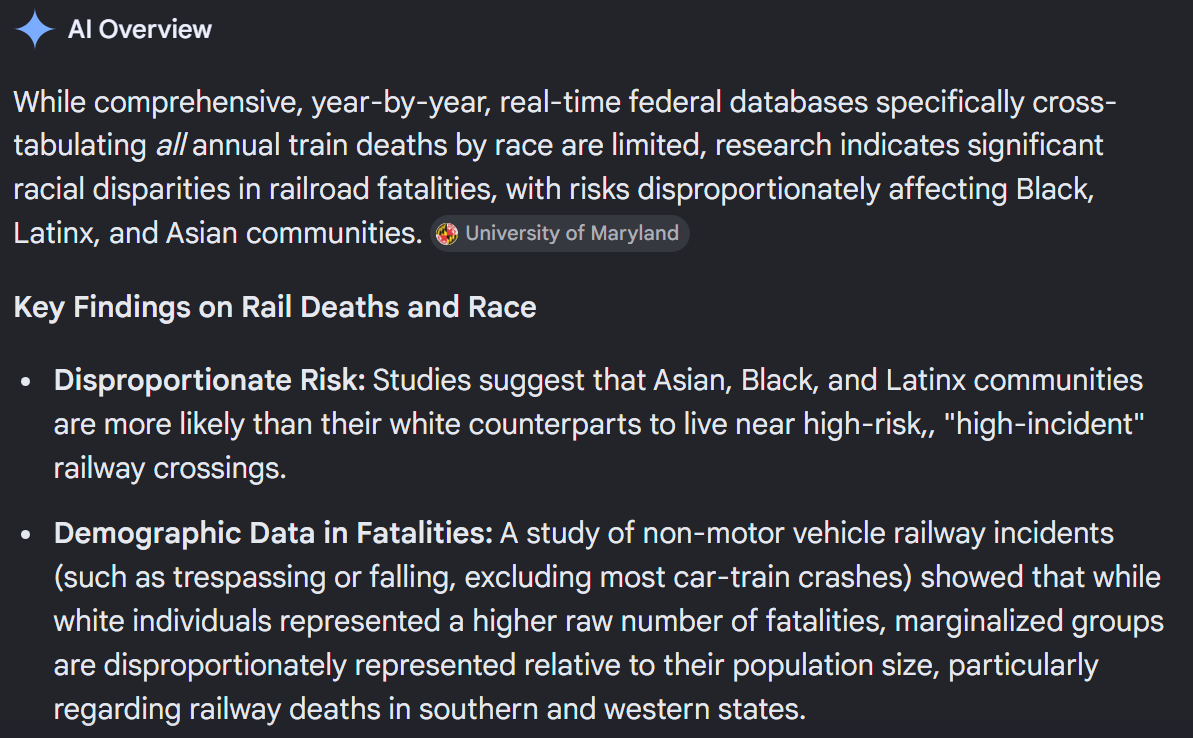The height and width of the screenshot is (738, 1193).
Task: Click the bold "Demographic Data in Fatalities:" label
Action: click(273, 533)
